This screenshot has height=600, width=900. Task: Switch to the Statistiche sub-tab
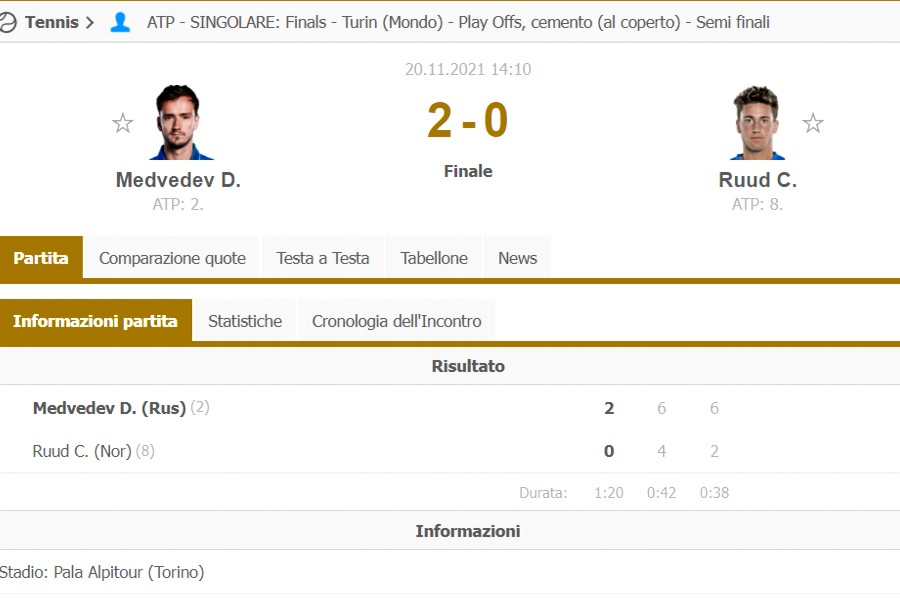(245, 321)
